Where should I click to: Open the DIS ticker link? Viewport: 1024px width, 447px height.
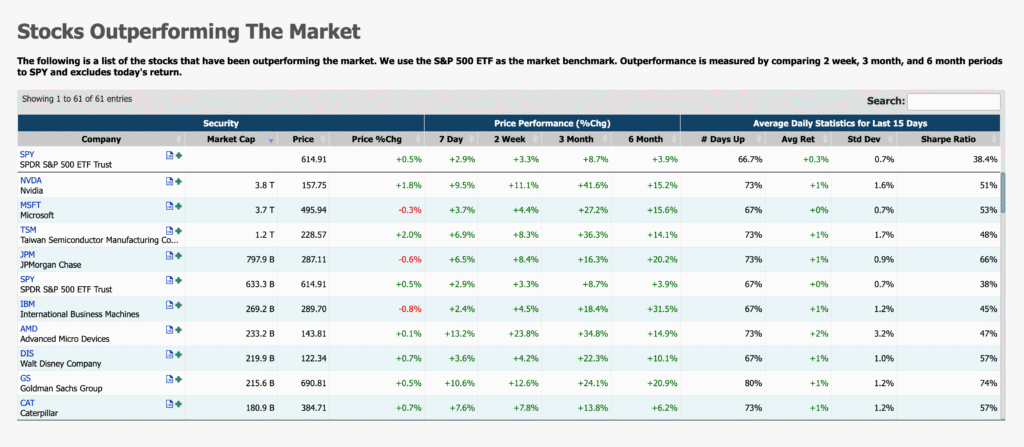coord(27,354)
